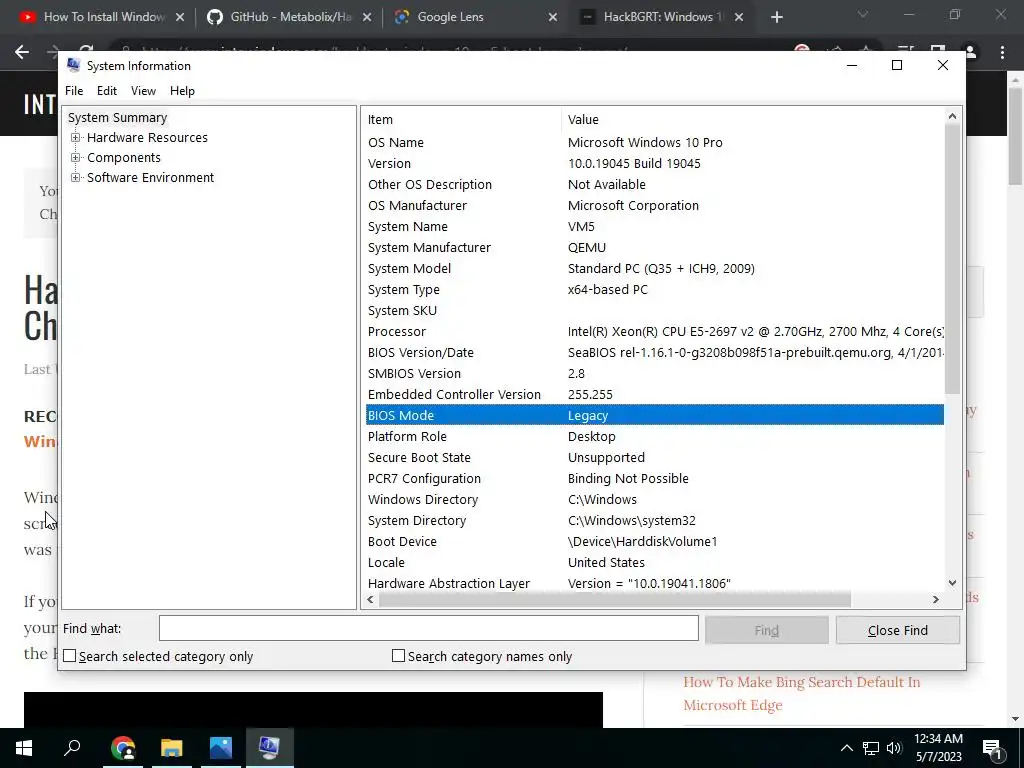Select the System Manufacturer row
Screen dimensions: 1024x768
[654, 248]
